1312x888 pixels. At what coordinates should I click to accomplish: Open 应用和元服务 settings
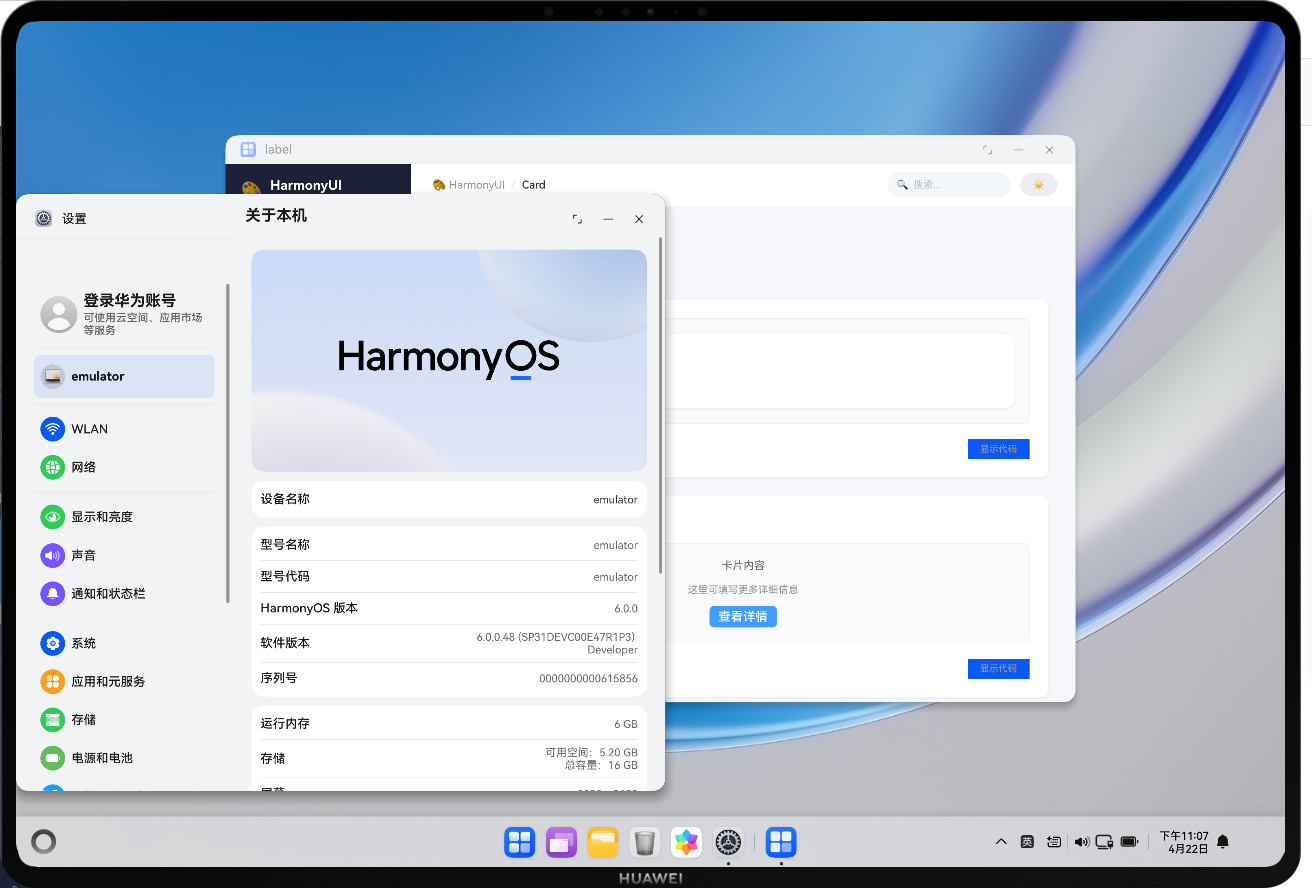pyautogui.click(x=124, y=681)
